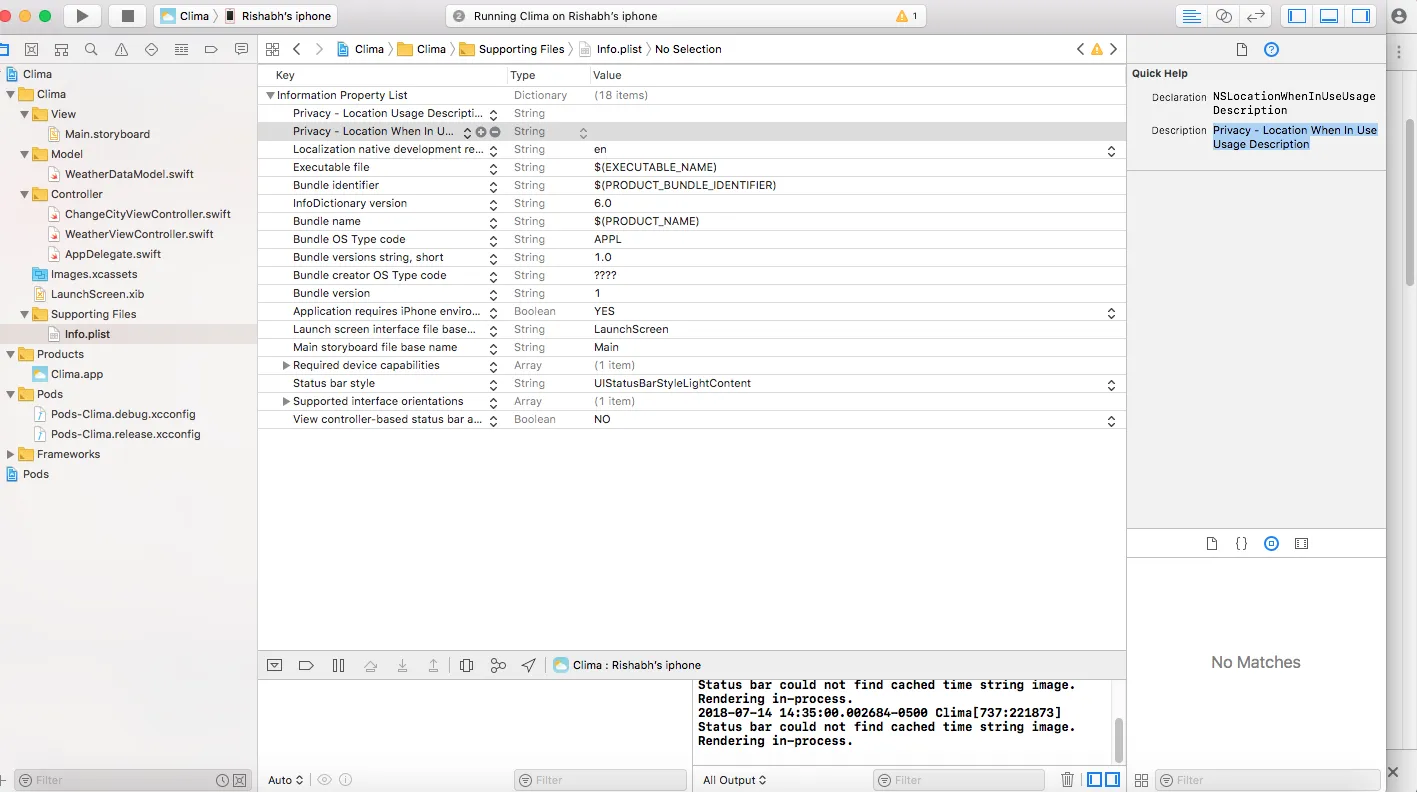Open the issue navigator

pos(121,49)
